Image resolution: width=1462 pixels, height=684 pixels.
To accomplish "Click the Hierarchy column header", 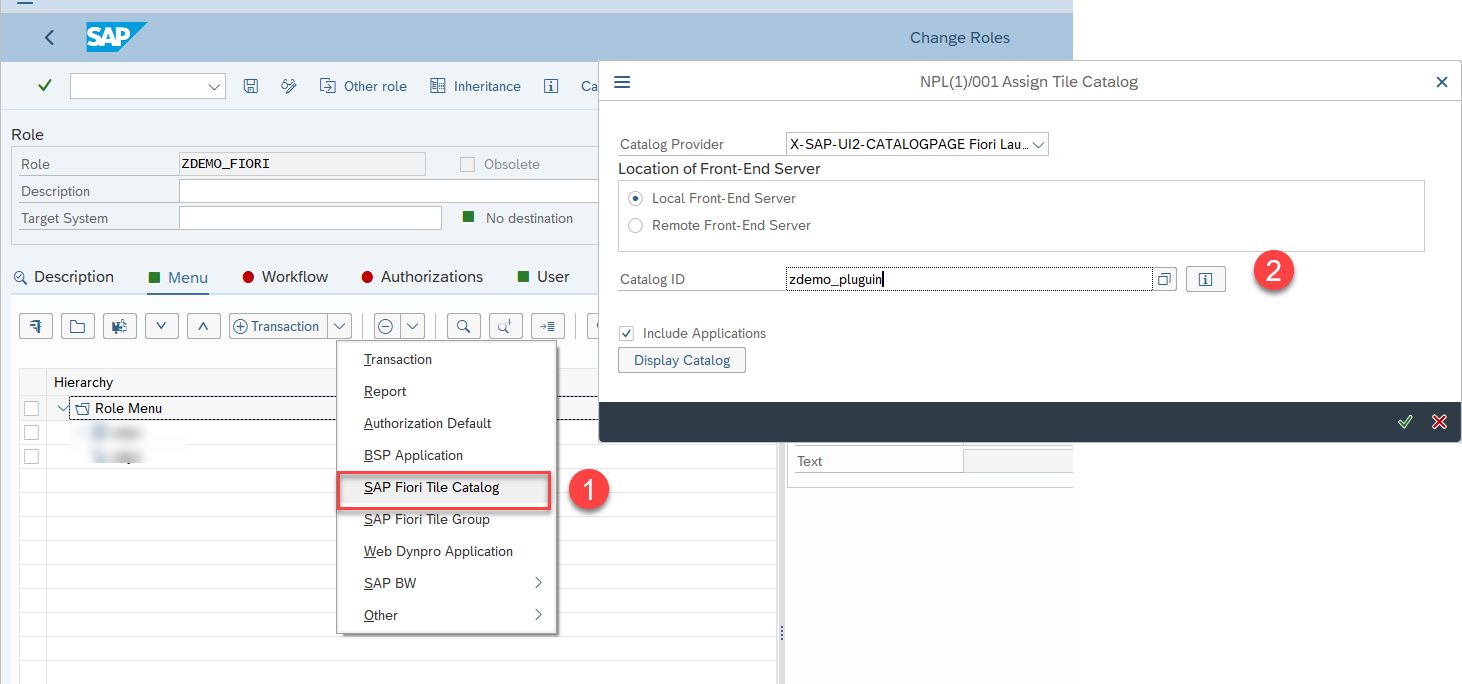I will click(x=84, y=382).
